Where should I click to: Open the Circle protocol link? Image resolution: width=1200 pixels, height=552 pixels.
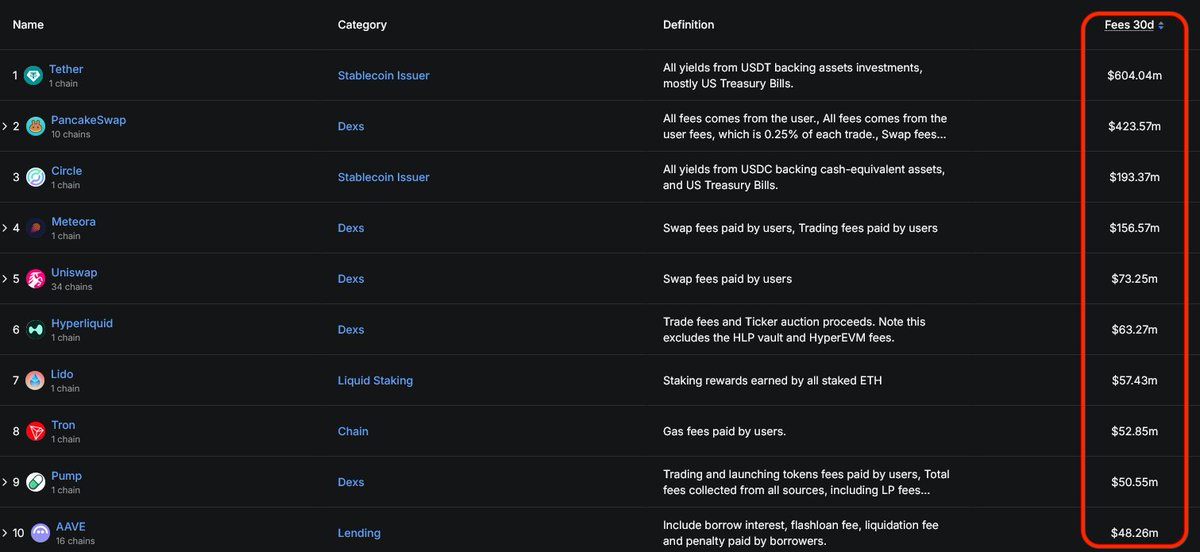pyautogui.click(x=66, y=171)
